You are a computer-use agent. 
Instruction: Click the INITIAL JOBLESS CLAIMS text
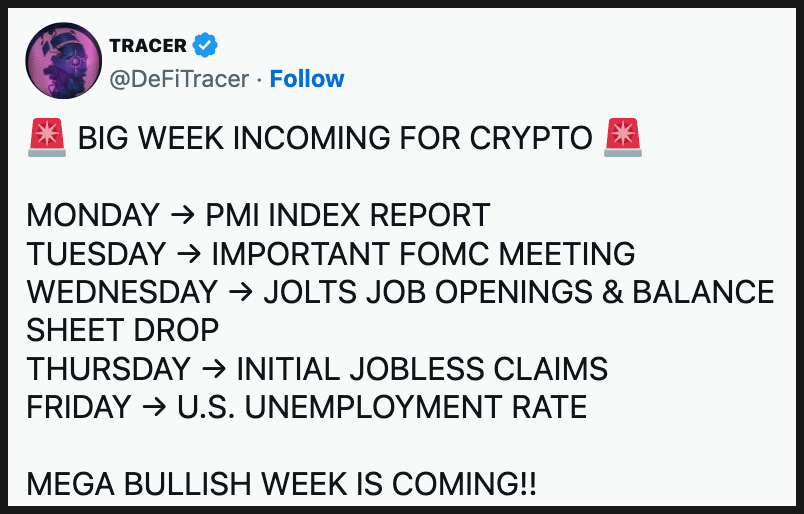(422, 369)
